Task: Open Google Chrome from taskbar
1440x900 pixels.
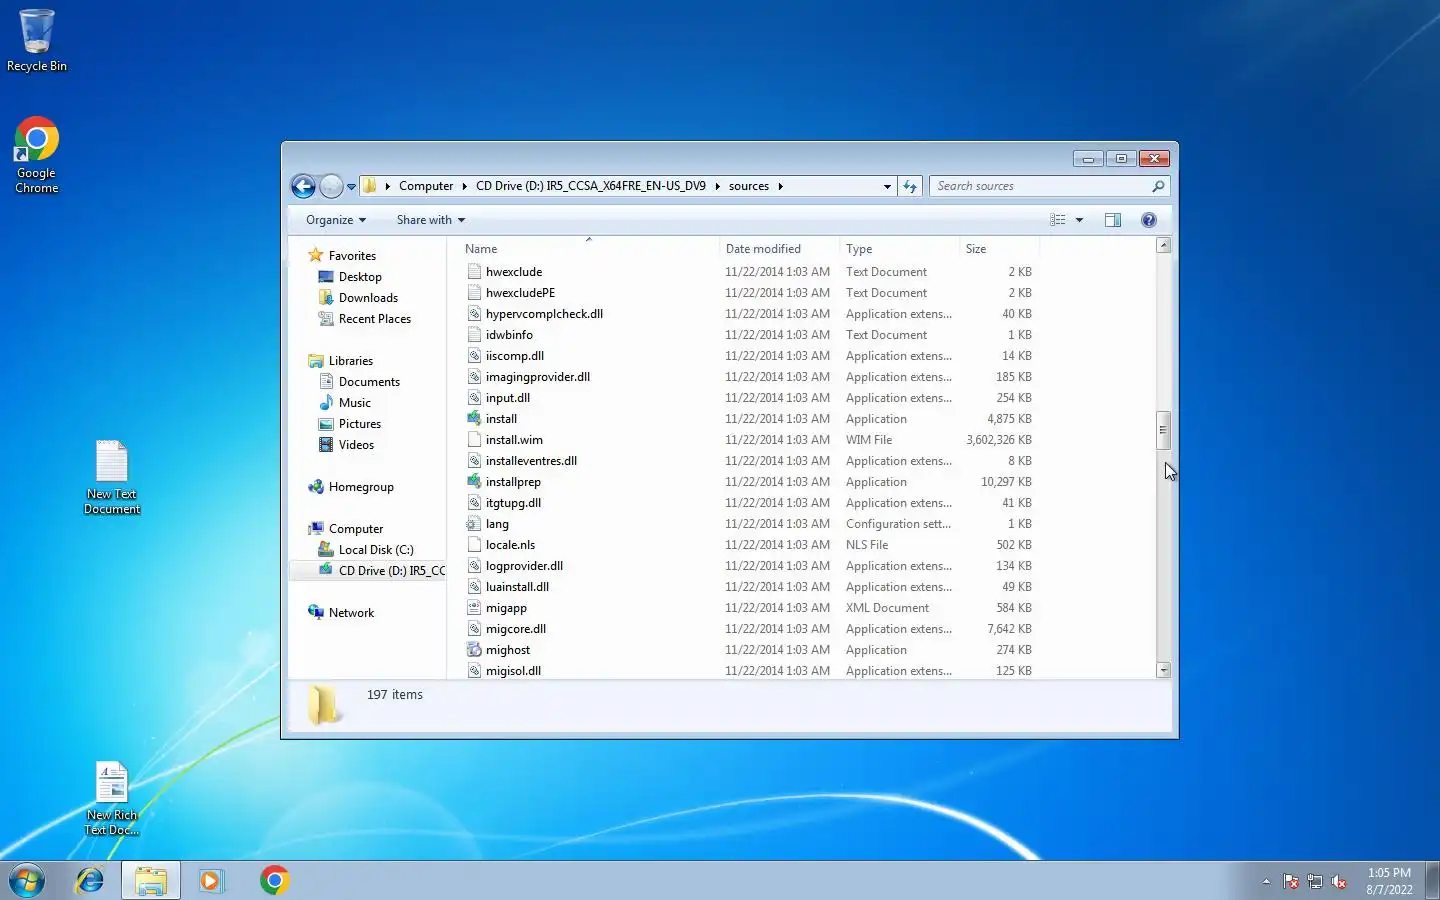Action: coord(274,880)
